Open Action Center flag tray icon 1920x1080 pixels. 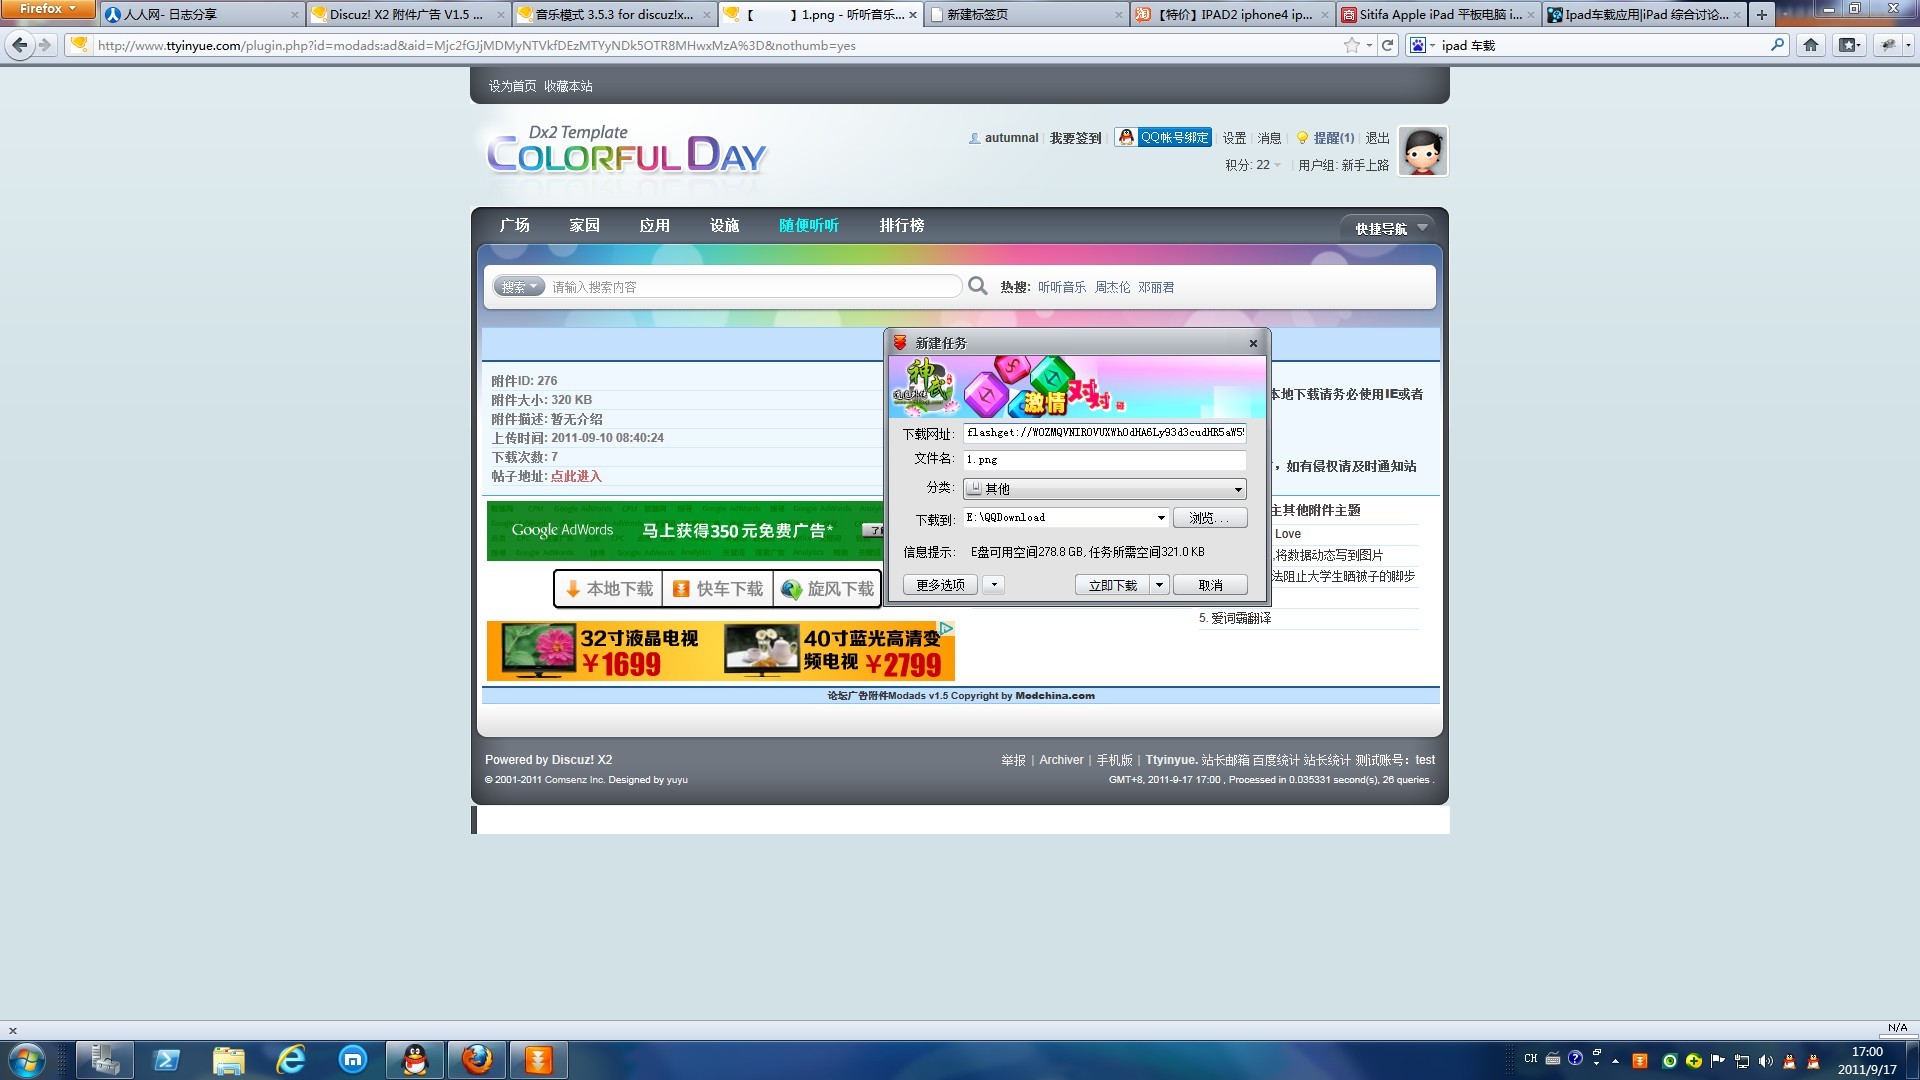click(1718, 1061)
